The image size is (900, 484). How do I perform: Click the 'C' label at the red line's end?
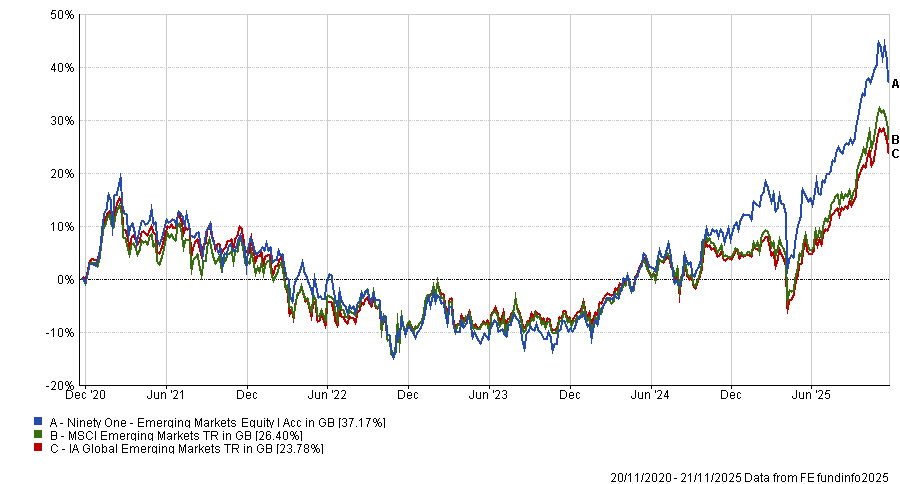(895, 153)
